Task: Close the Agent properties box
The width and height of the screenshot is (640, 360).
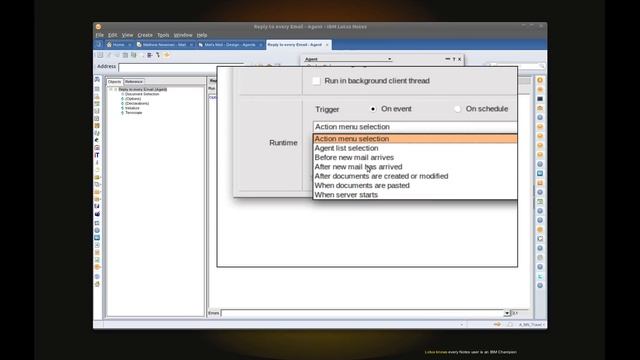Action: pyautogui.click(x=460, y=59)
